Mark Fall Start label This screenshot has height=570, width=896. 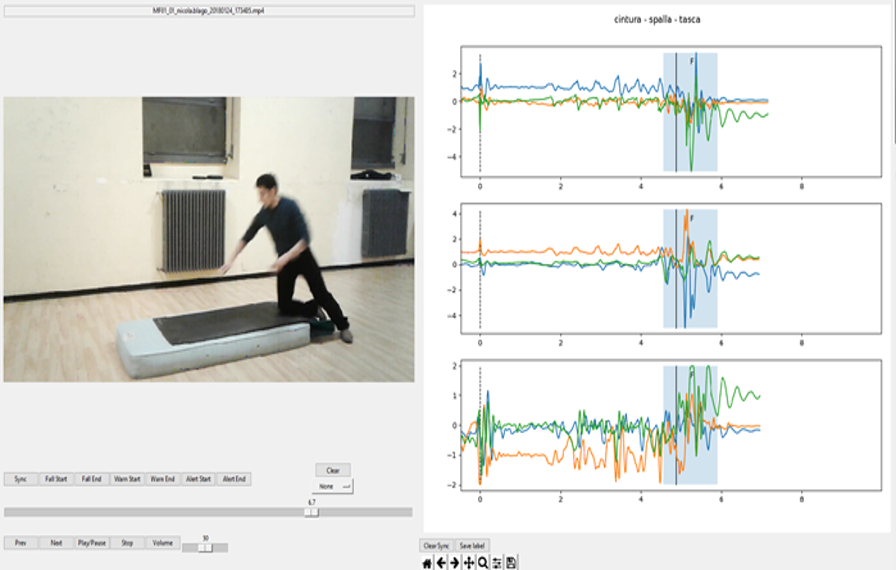coord(56,479)
